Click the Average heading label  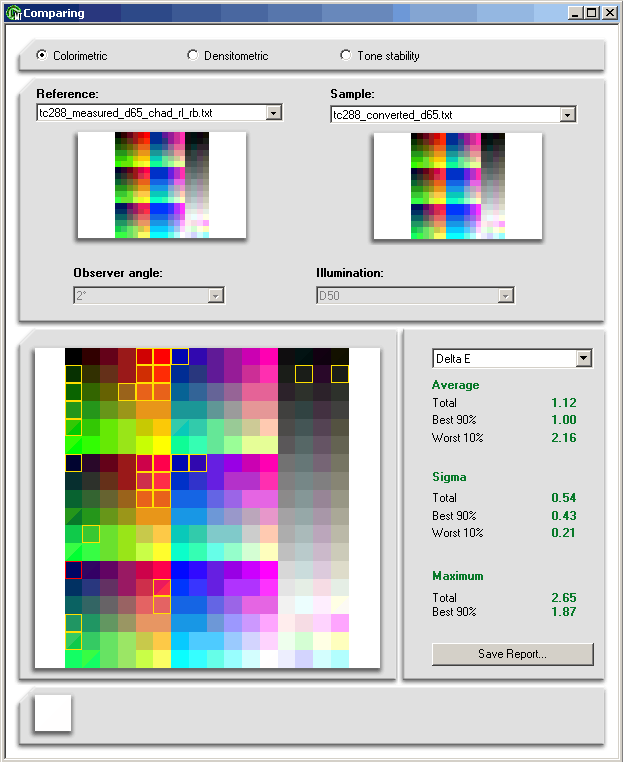(455, 385)
